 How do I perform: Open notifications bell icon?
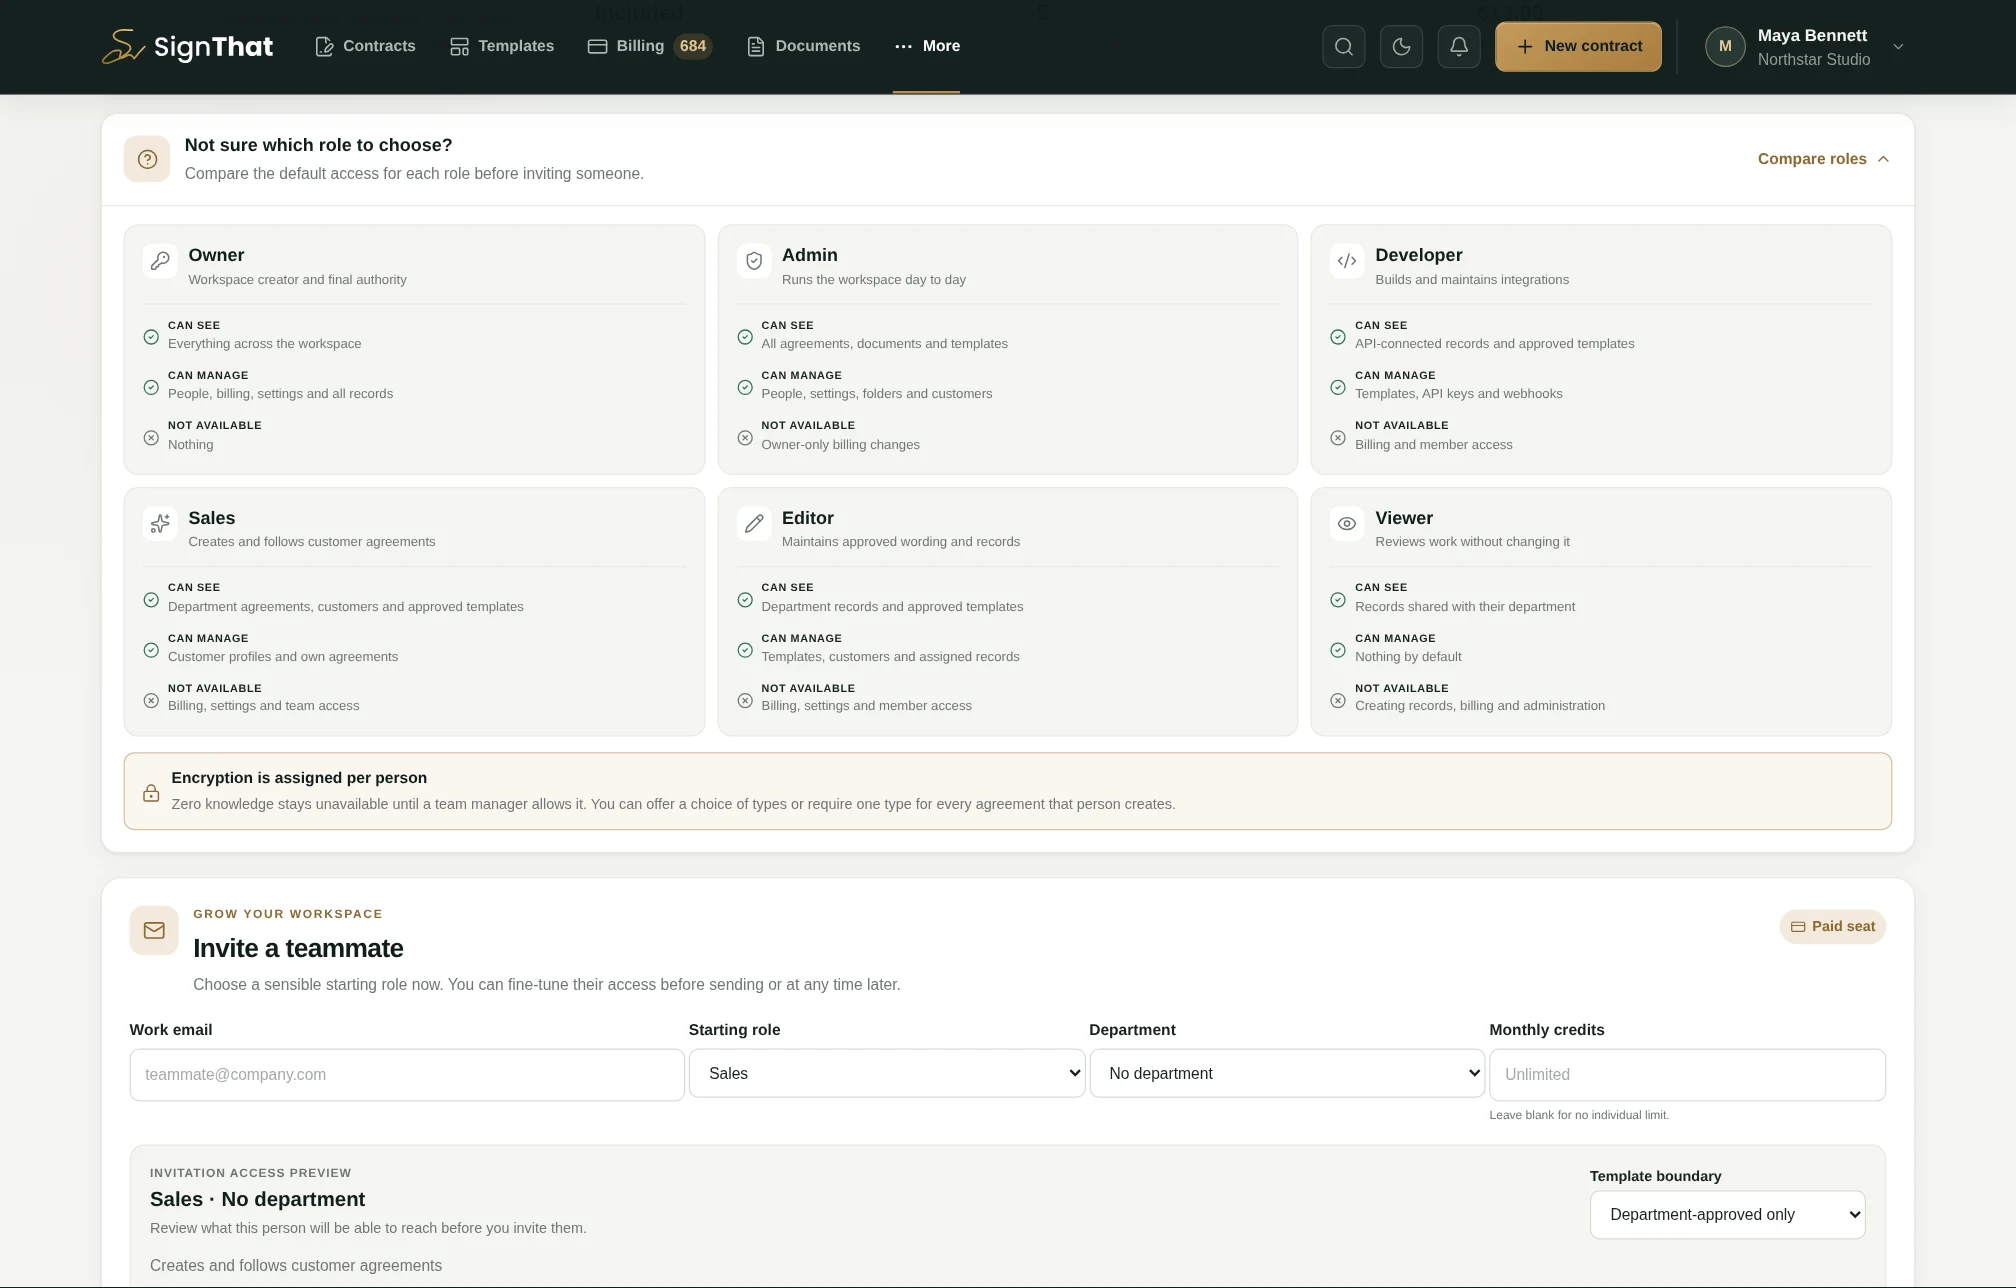click(1458, 46)
